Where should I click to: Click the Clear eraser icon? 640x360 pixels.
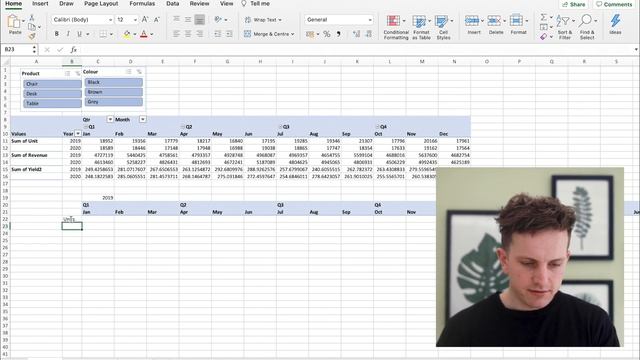tap(543, 36)
